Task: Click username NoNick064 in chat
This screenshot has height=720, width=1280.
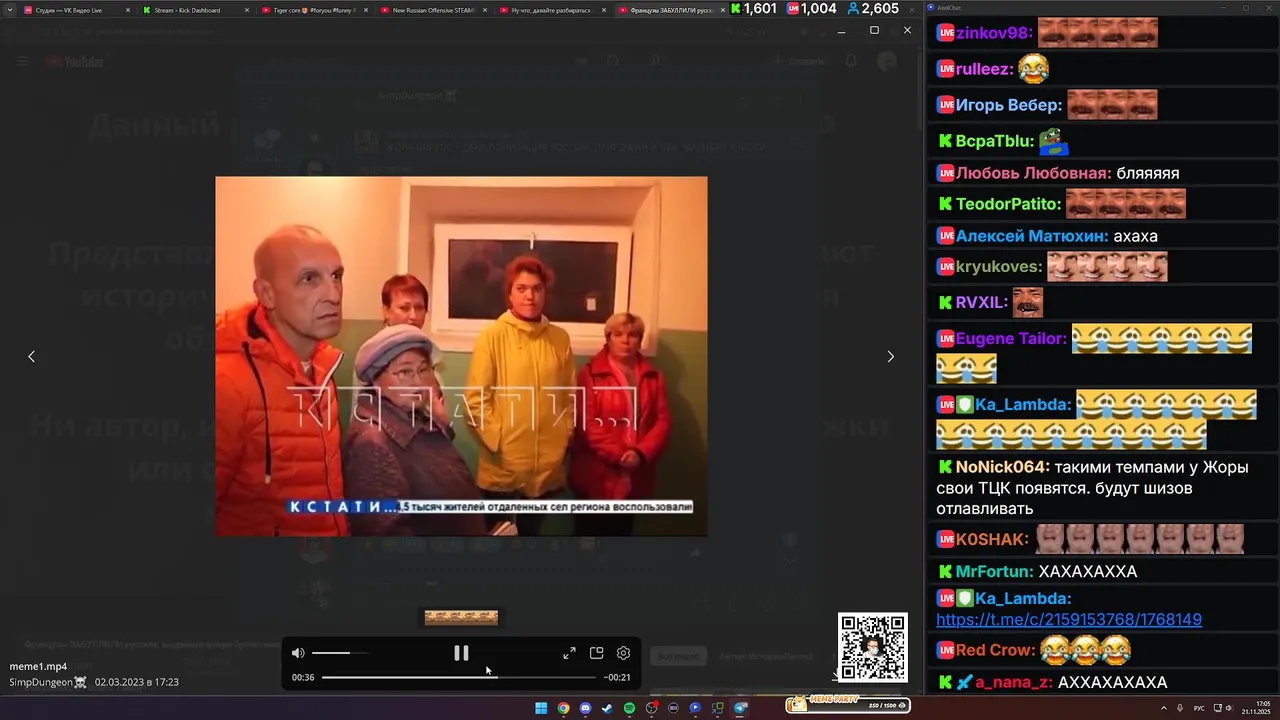Action: pyautogui.click(x=1001, y=467)
